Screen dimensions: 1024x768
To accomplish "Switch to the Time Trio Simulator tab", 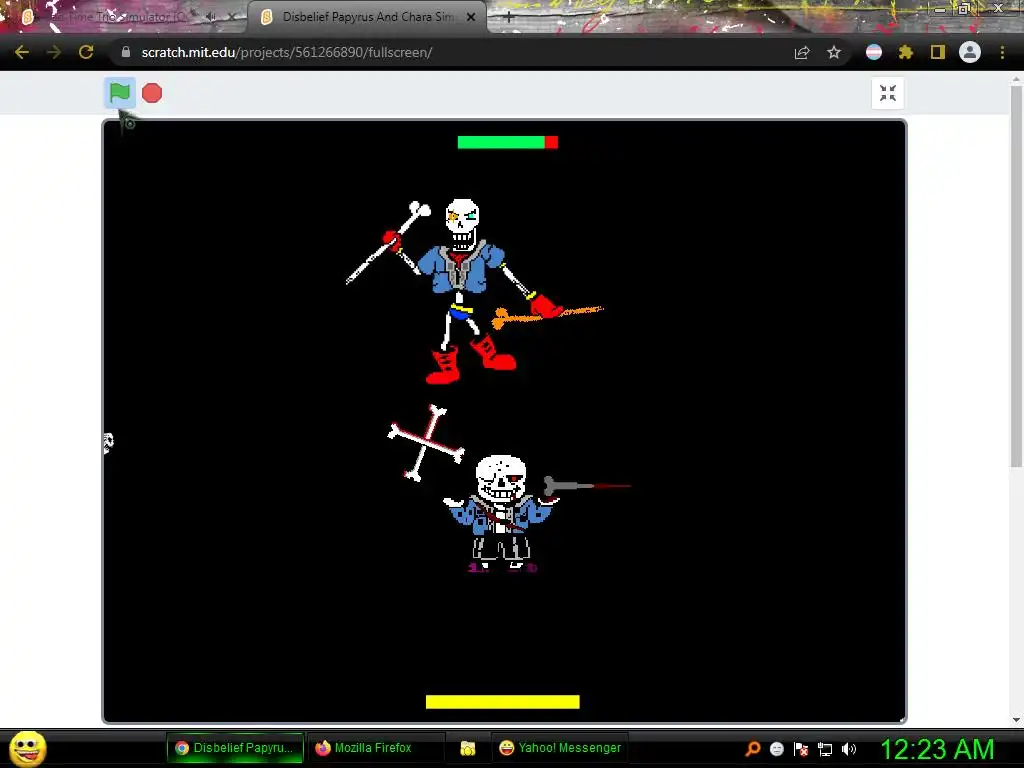I will pos(118,17).
